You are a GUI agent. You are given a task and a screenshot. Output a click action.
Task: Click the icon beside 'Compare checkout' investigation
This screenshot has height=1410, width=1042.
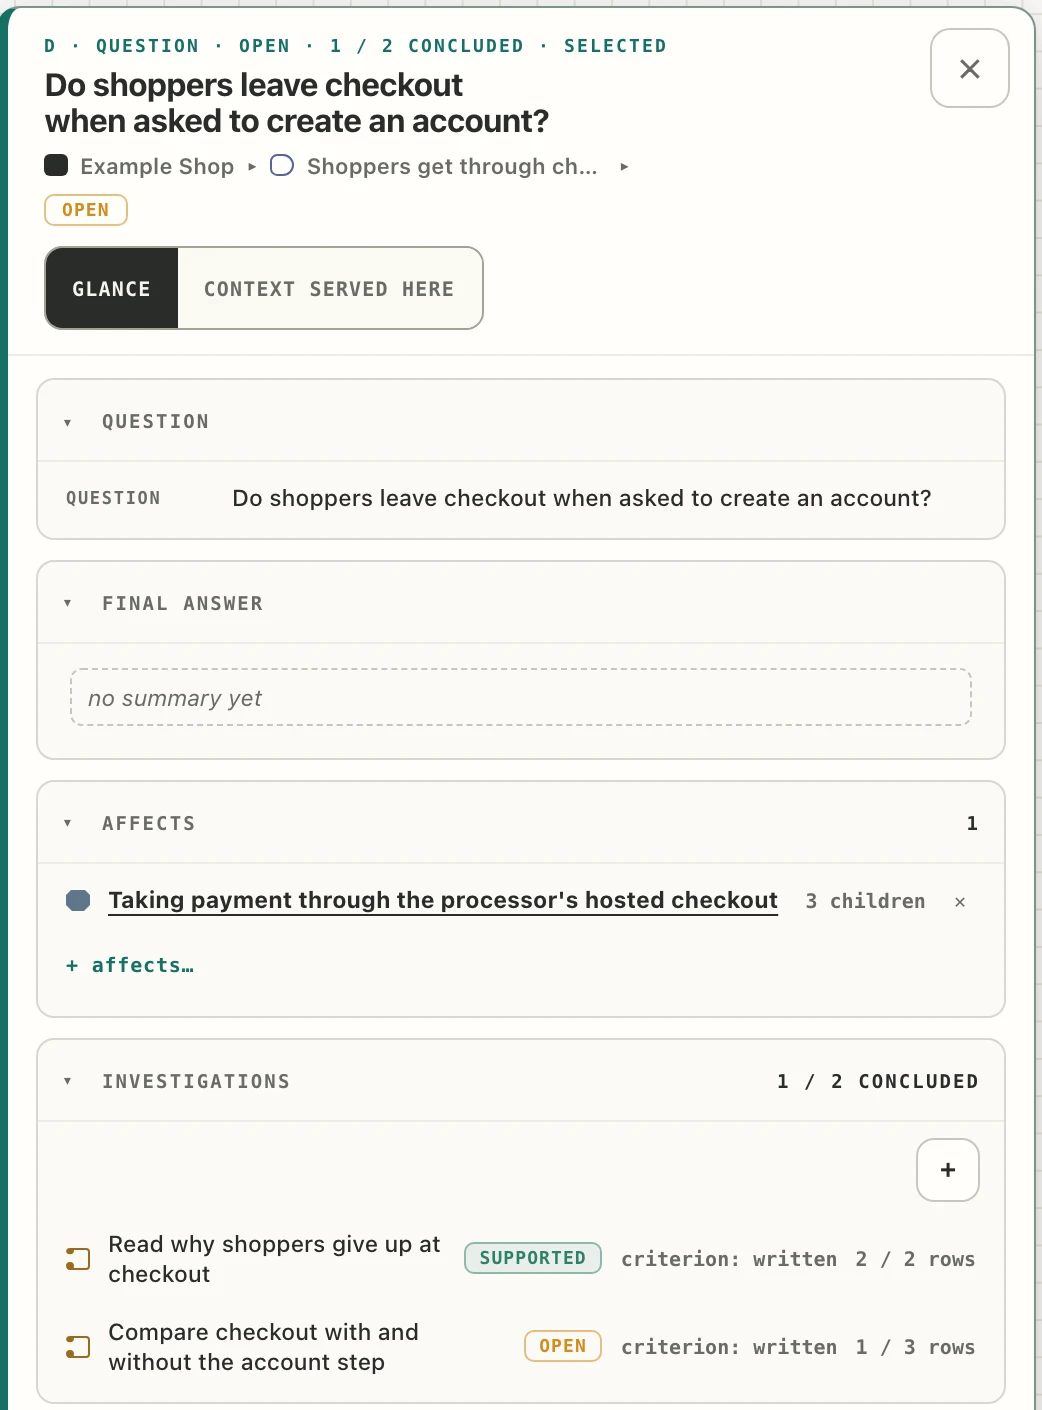point(78,1347)
